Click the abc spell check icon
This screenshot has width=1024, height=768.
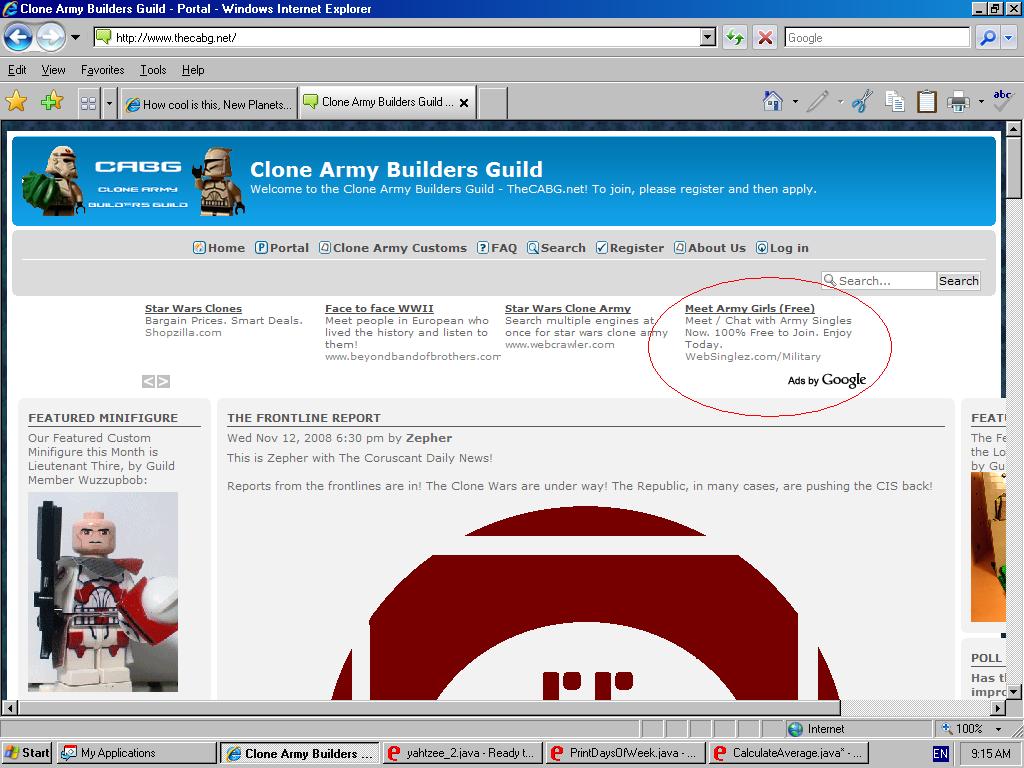(1002, 101)
